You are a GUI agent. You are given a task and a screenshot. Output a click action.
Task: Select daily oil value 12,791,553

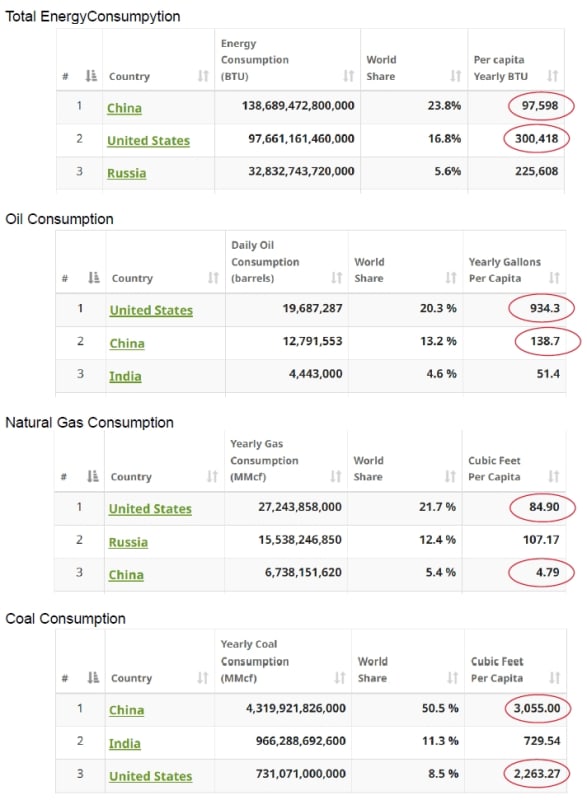tap(313, 341)
